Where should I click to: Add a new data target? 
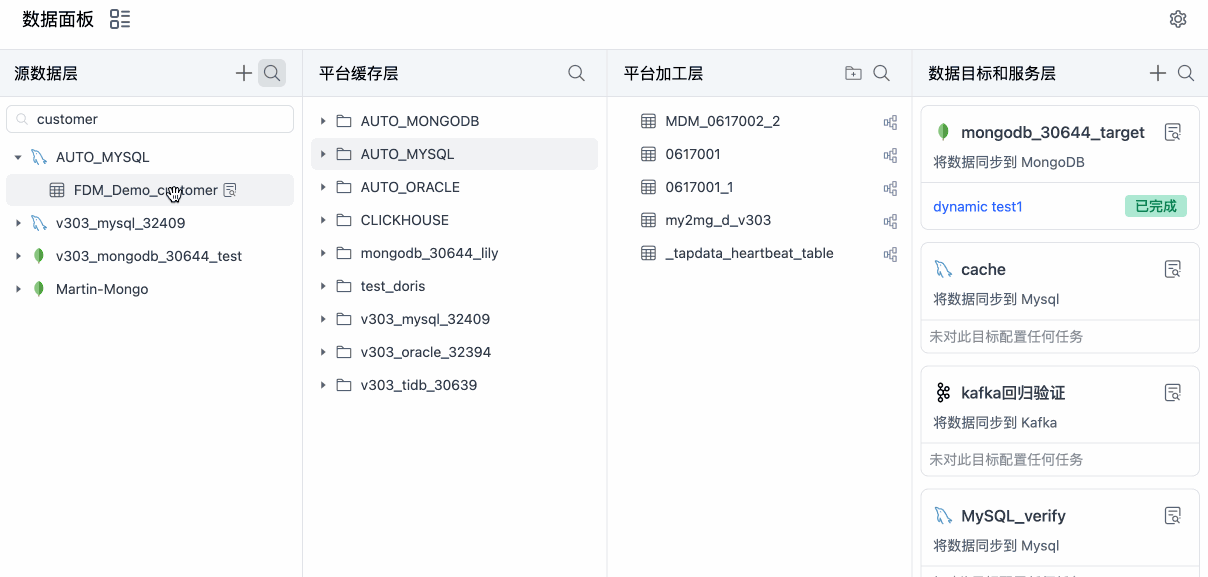1158,73
